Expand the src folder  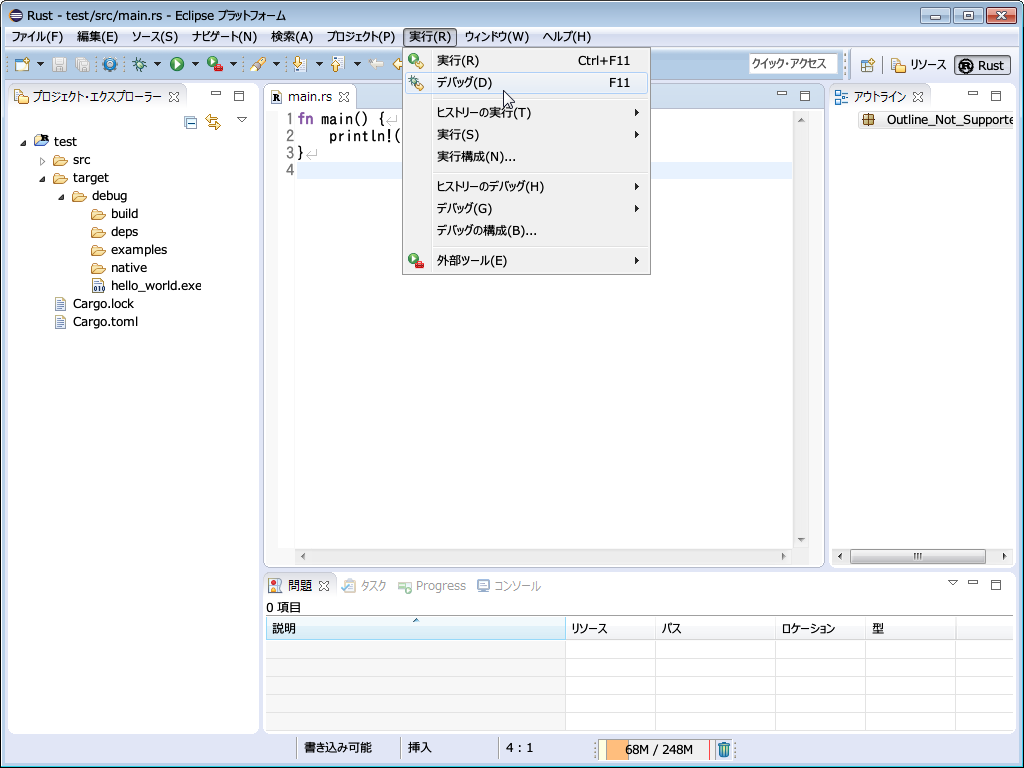(42, 161)
